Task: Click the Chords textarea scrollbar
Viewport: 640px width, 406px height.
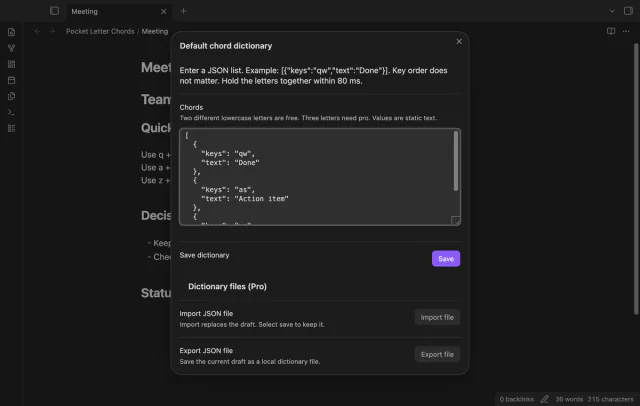Action: pyautogui.click(x=456, y=161)
